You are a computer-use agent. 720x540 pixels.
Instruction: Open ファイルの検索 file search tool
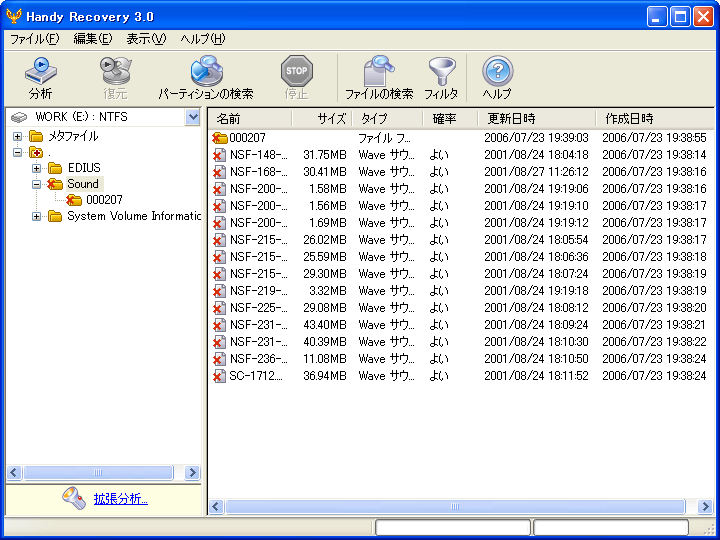379,71
